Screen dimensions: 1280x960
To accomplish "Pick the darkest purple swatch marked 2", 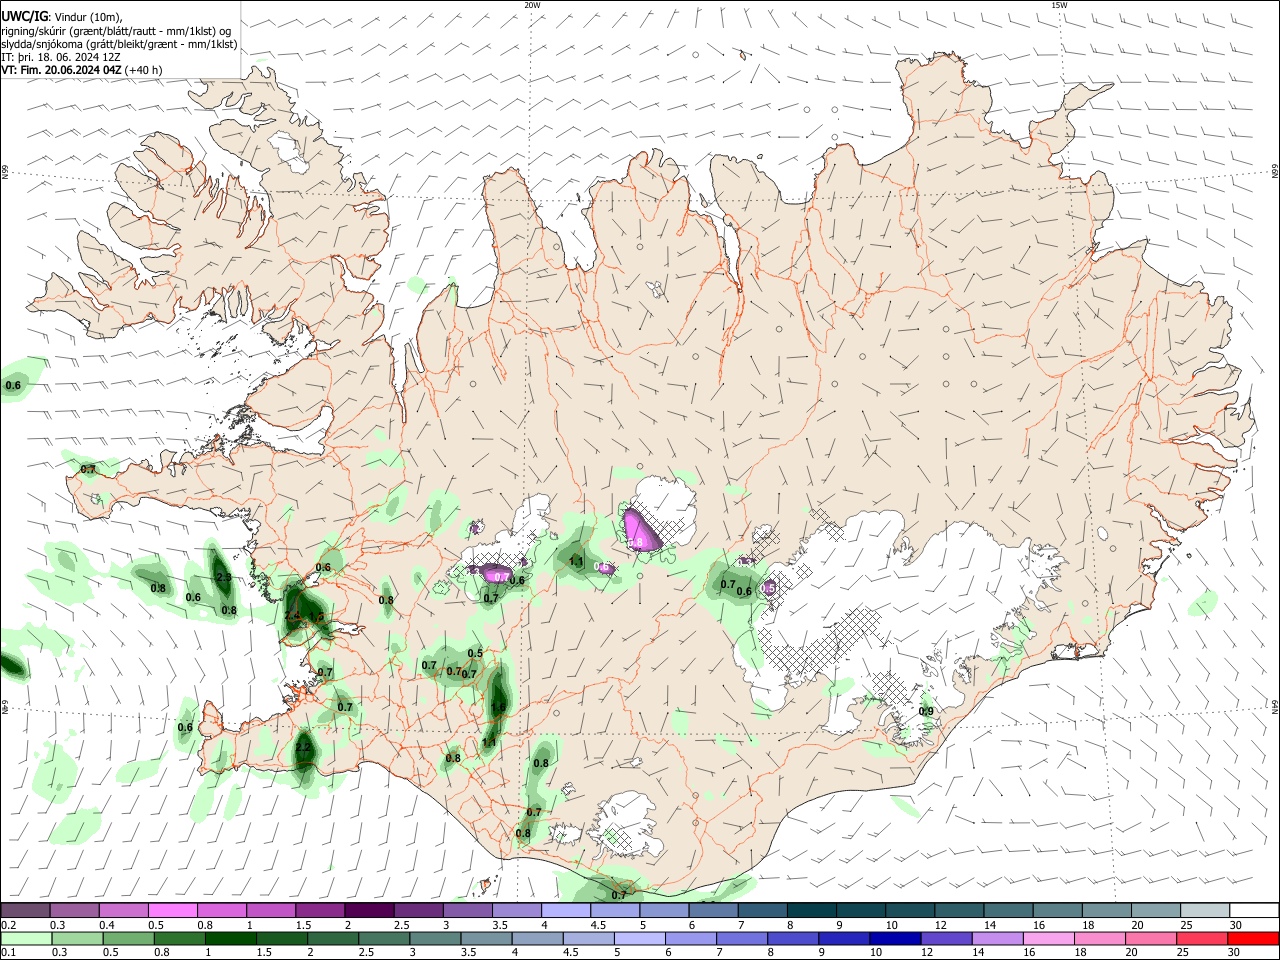I will point(368,910).
